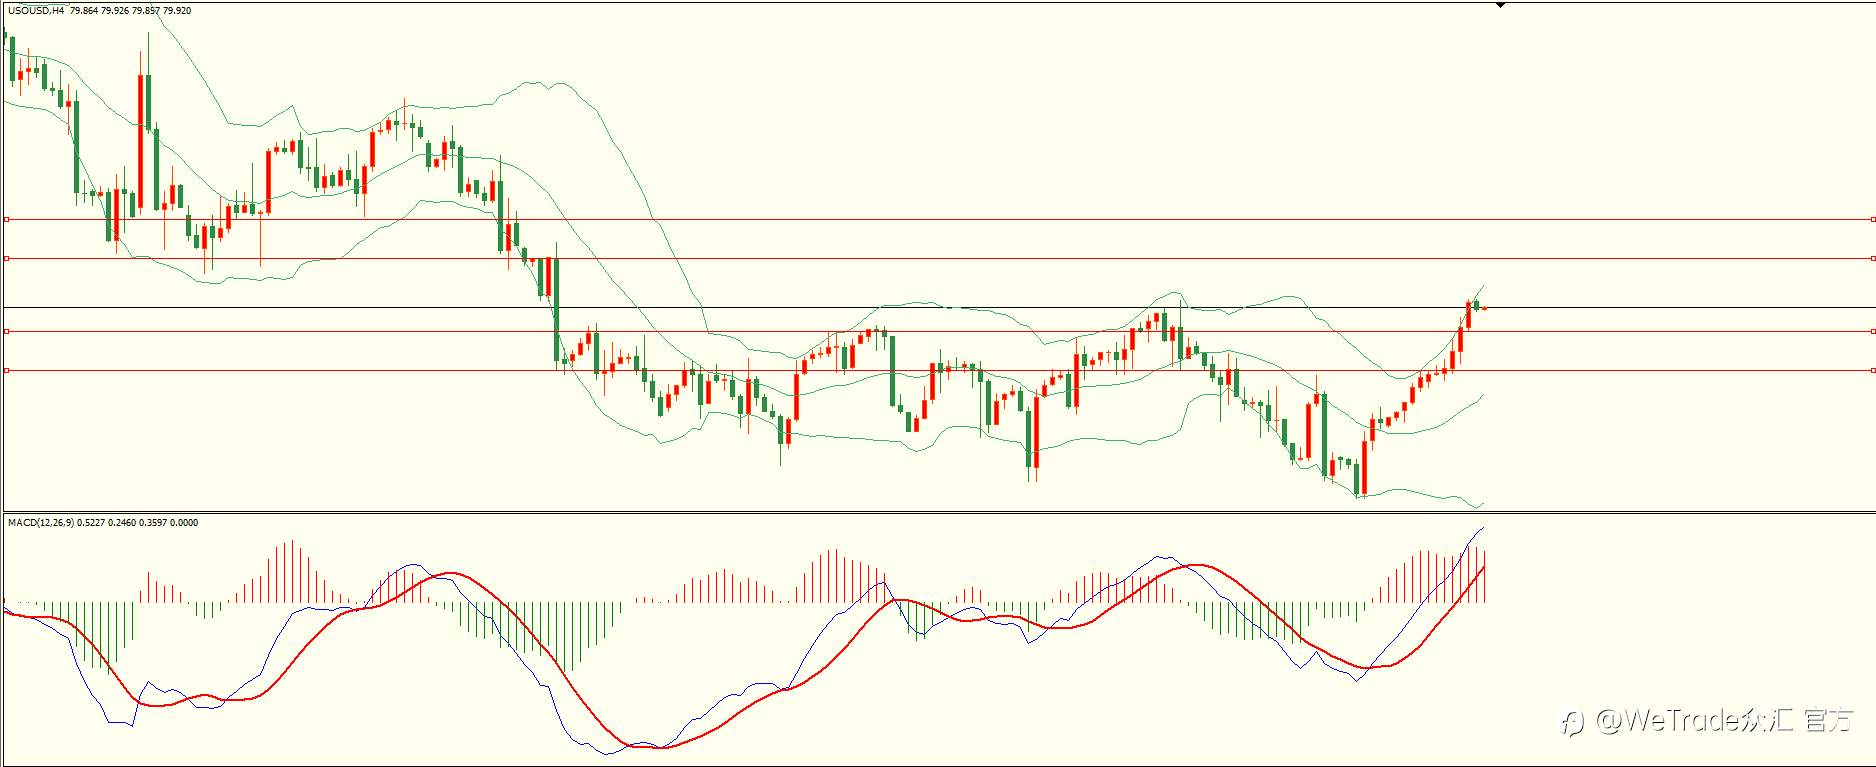Select left handle of second-highest red horizontal line
The height and width of the screenshot is (767, 1876).
6,258
